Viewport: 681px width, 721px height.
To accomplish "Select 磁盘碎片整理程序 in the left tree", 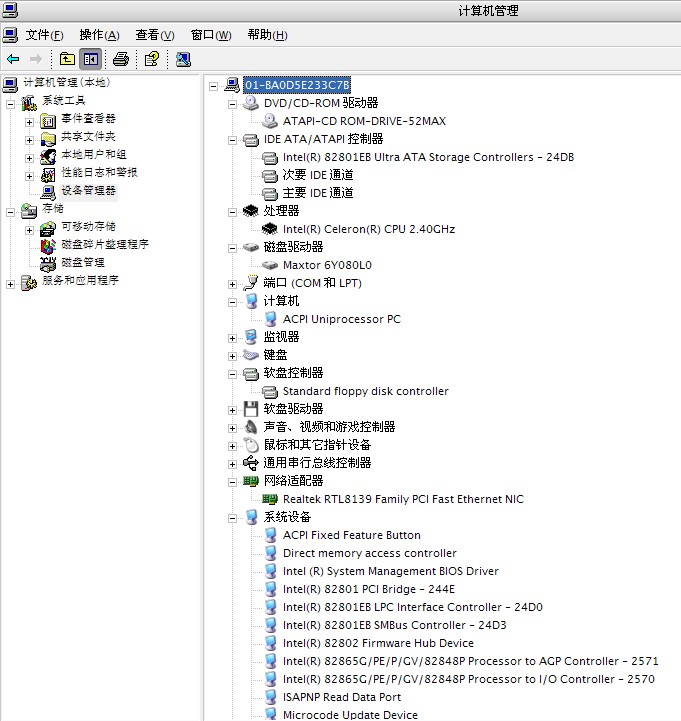I will coord(104,245).
